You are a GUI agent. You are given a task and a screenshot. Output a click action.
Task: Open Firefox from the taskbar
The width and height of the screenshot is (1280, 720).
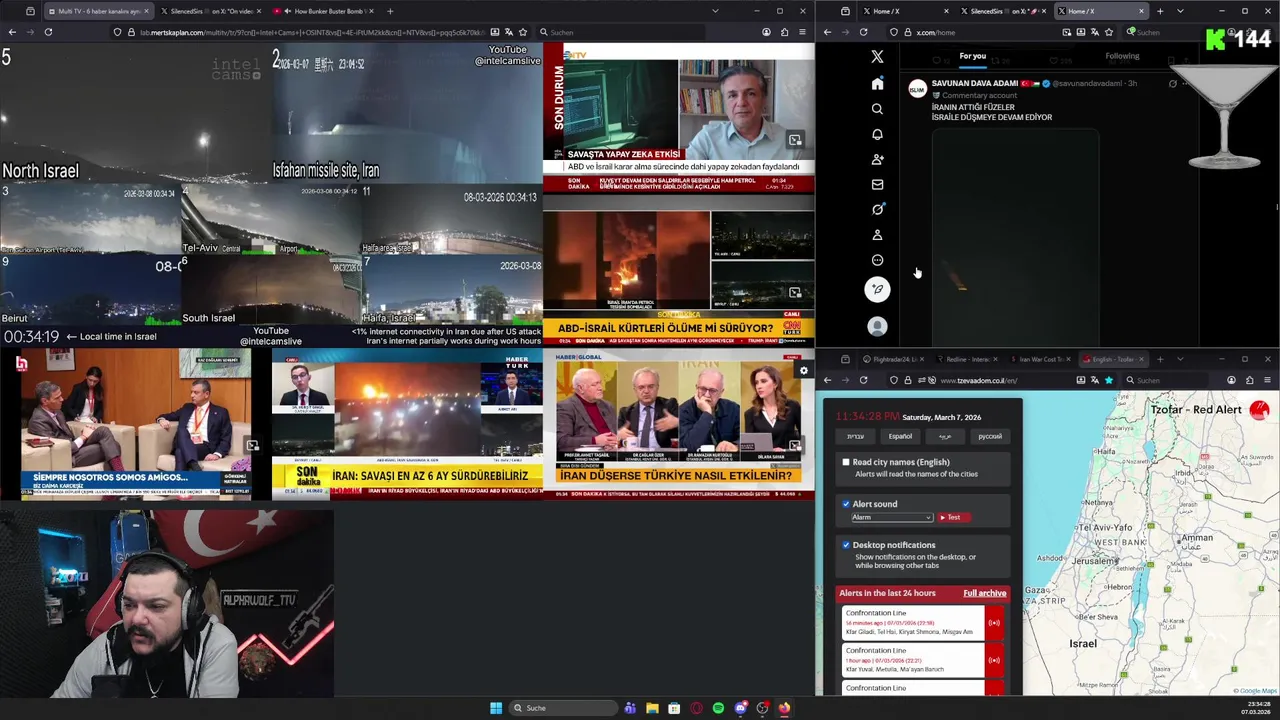click(x=784, y=708)
